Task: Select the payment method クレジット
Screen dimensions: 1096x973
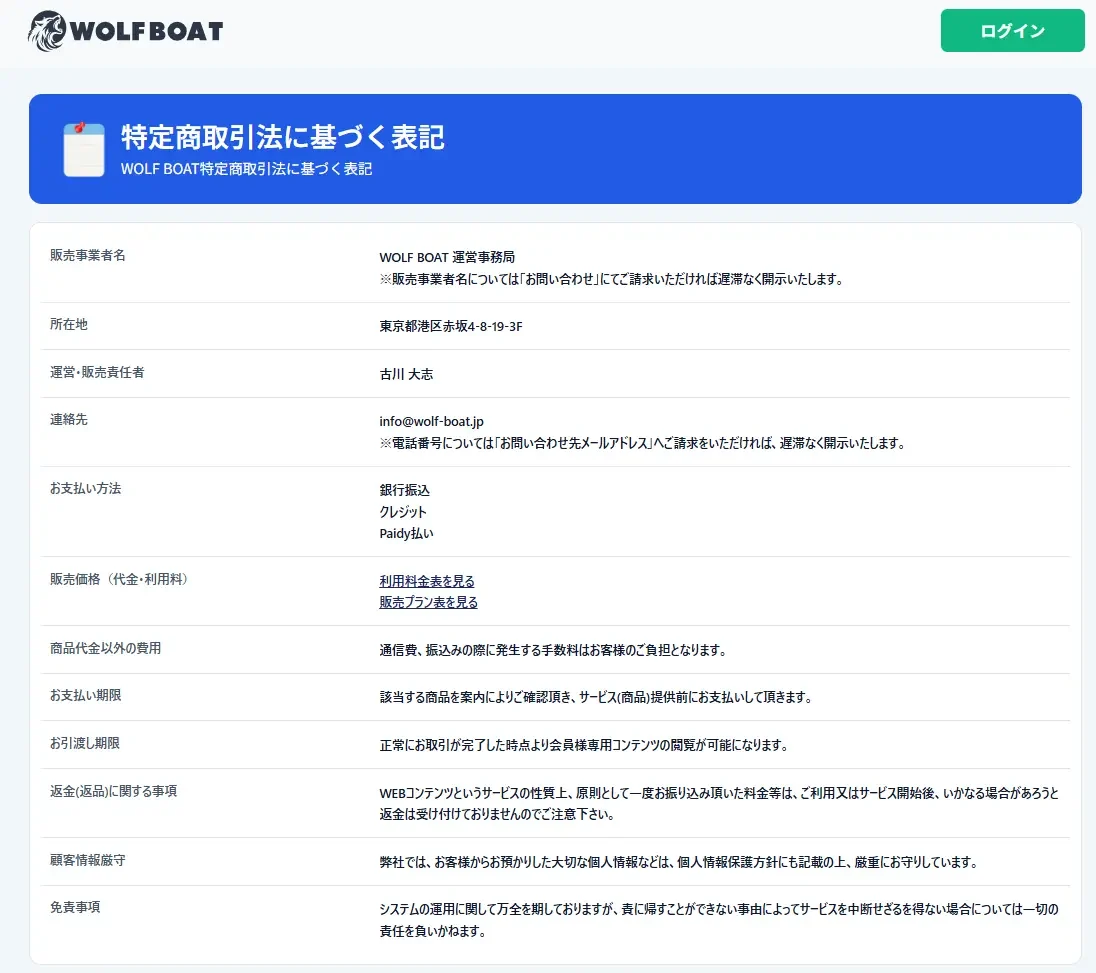Action: coord(403,512)
